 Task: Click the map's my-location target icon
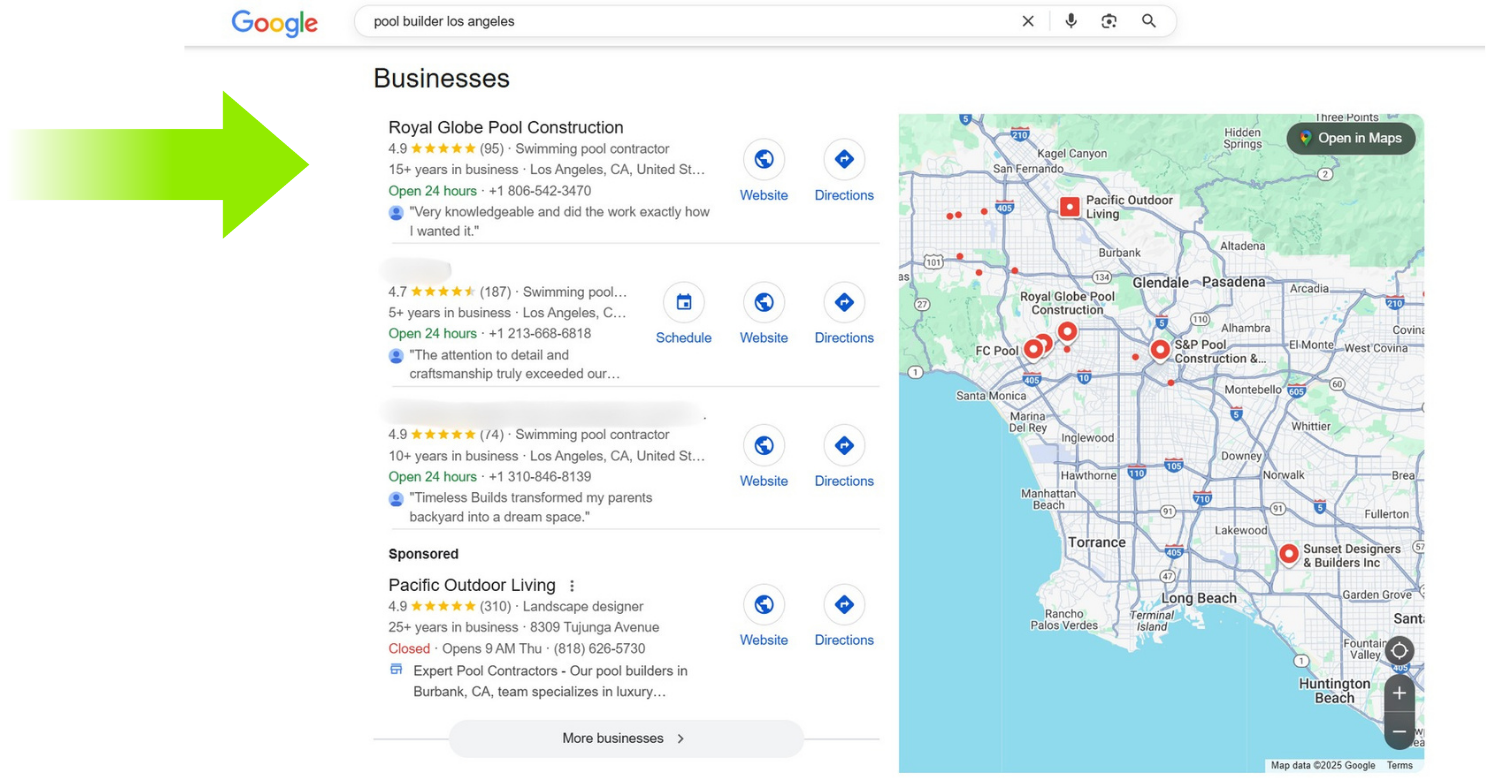[1399, 651]
